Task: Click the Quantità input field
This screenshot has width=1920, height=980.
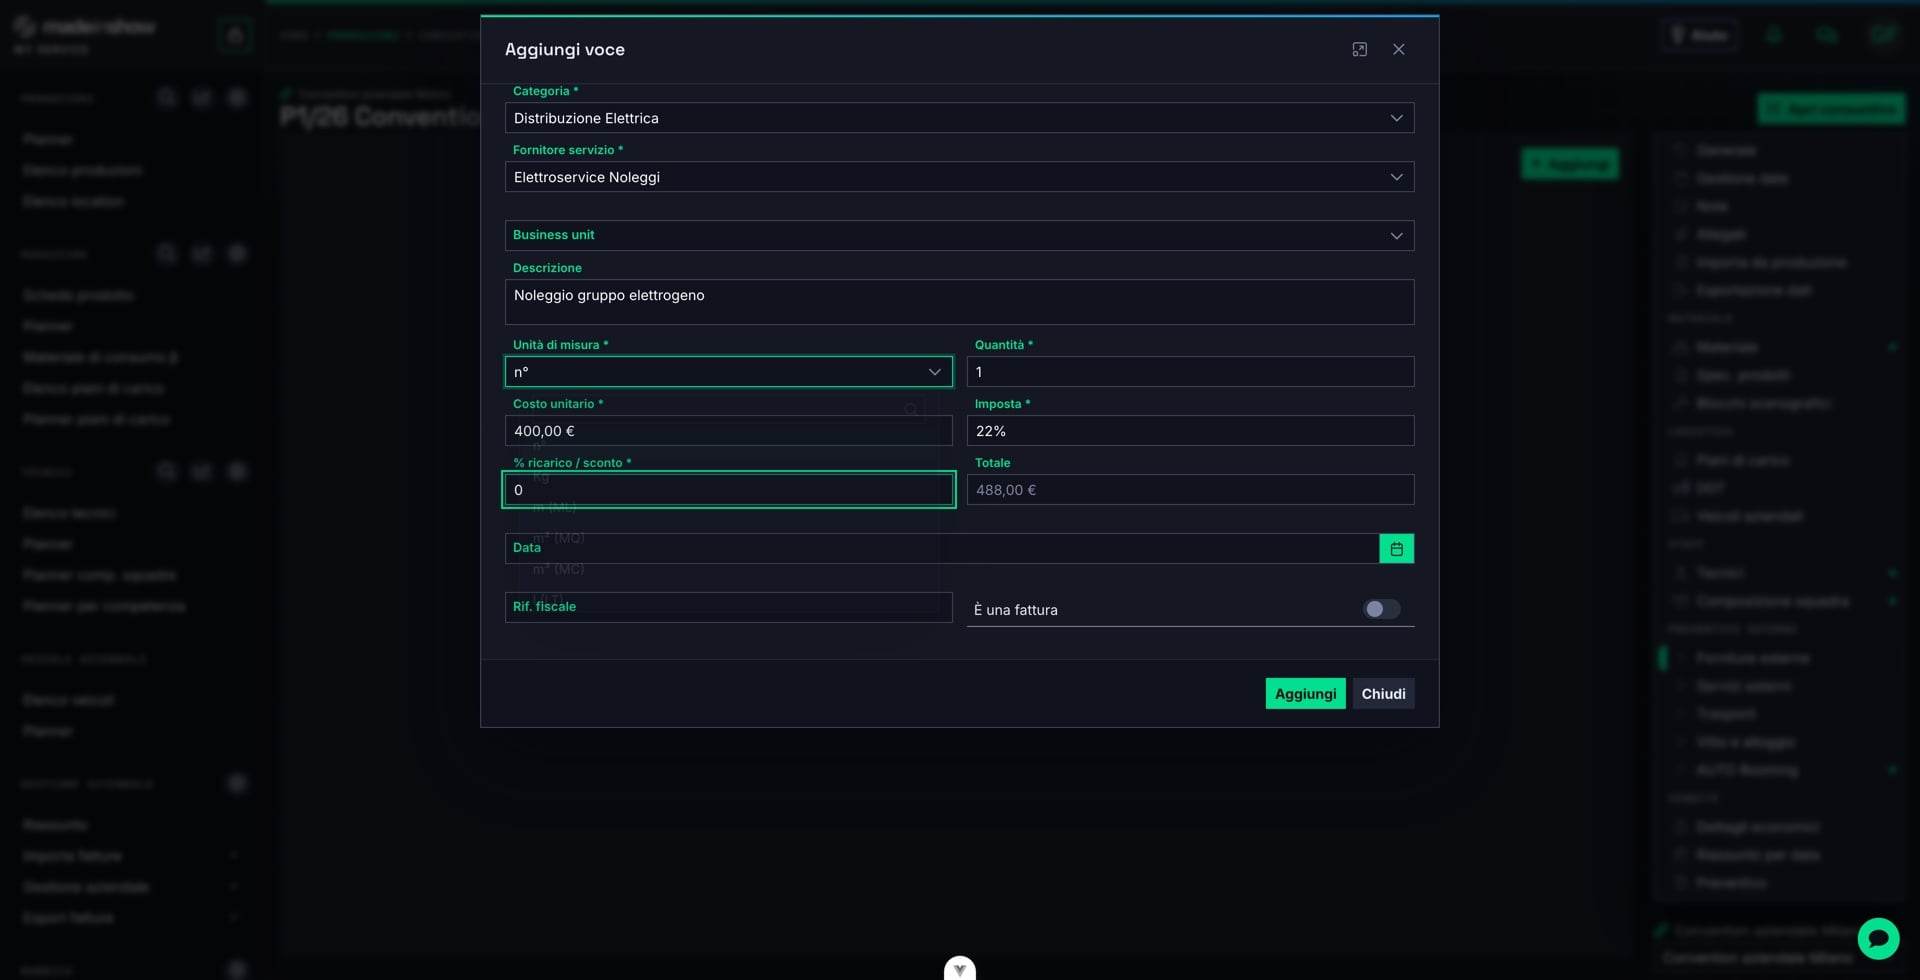Action: [x=1190, y=372]
